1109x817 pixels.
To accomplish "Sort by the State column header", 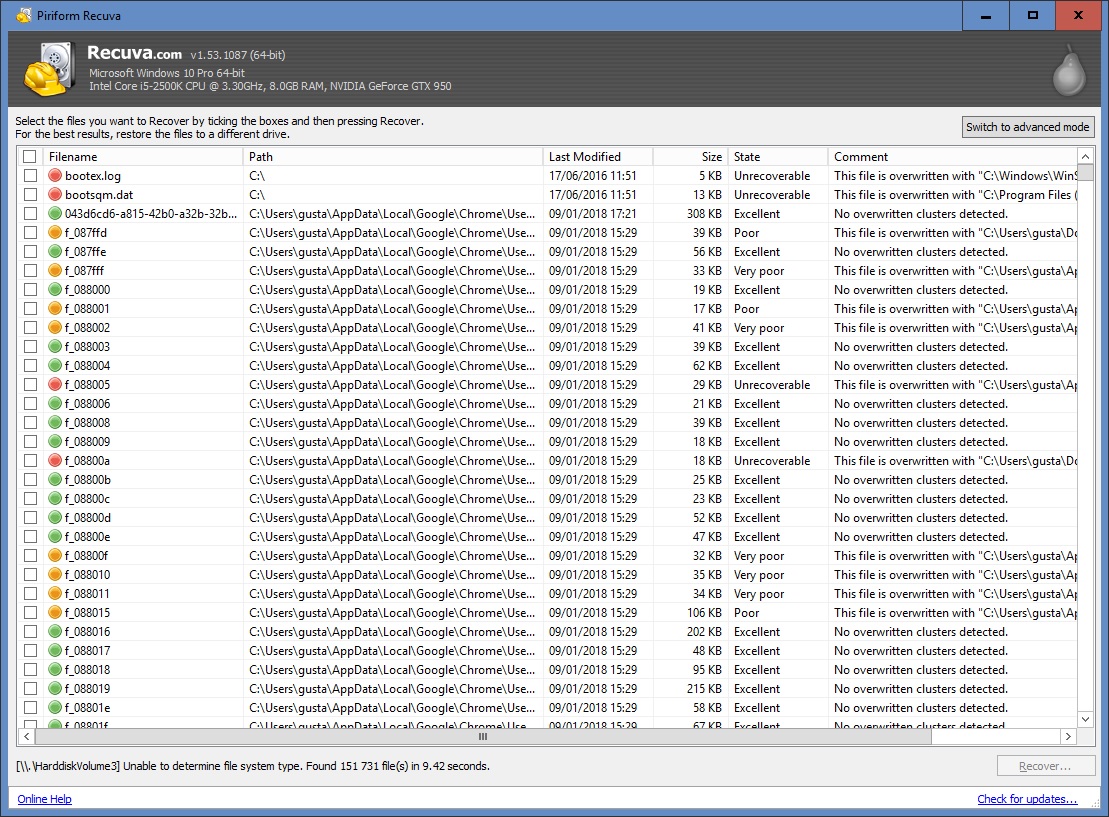I will coord(778,156).
